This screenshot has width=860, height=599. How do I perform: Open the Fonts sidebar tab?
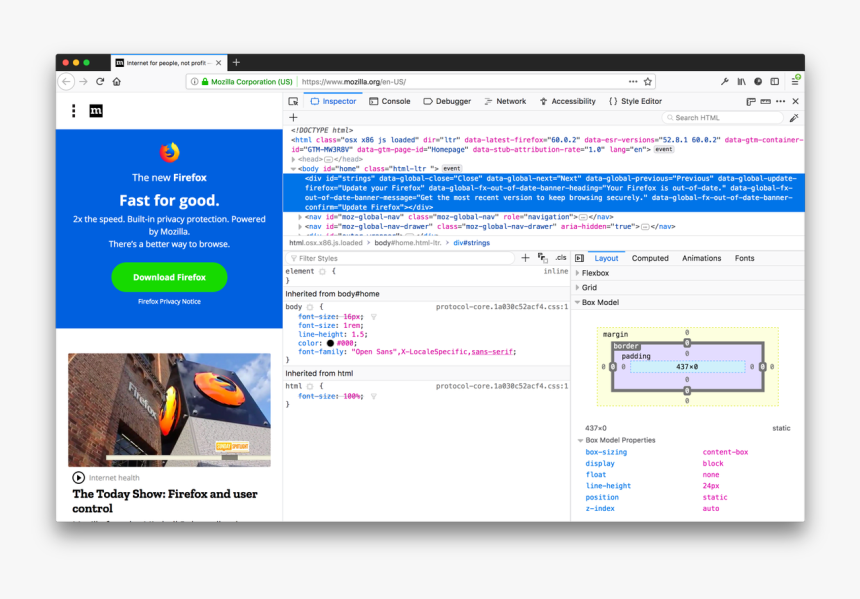[744, 258]
